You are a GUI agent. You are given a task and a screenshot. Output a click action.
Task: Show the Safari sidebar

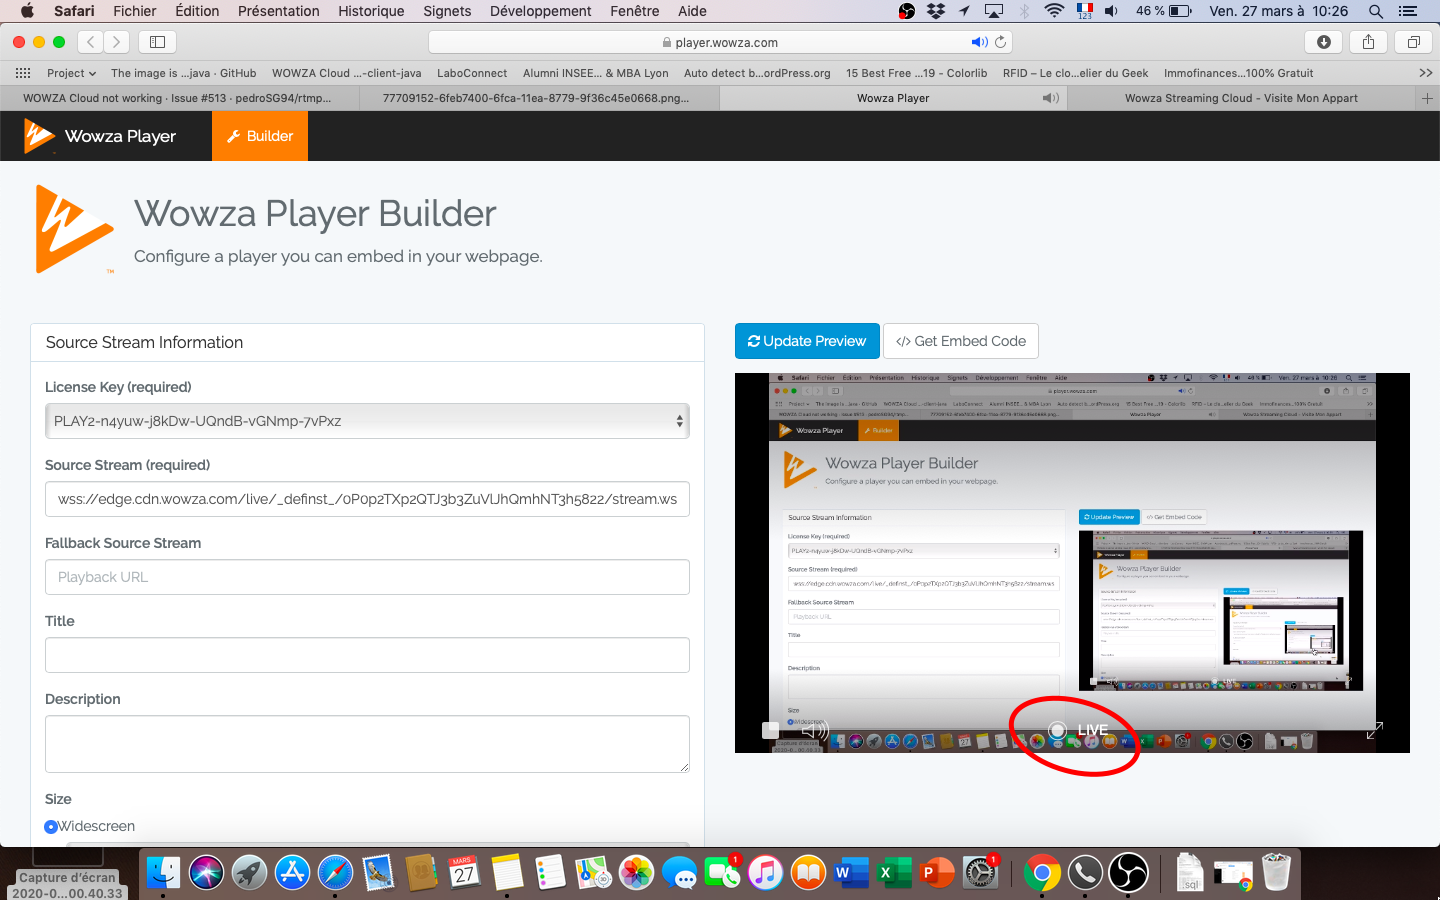tap(157, 42)
